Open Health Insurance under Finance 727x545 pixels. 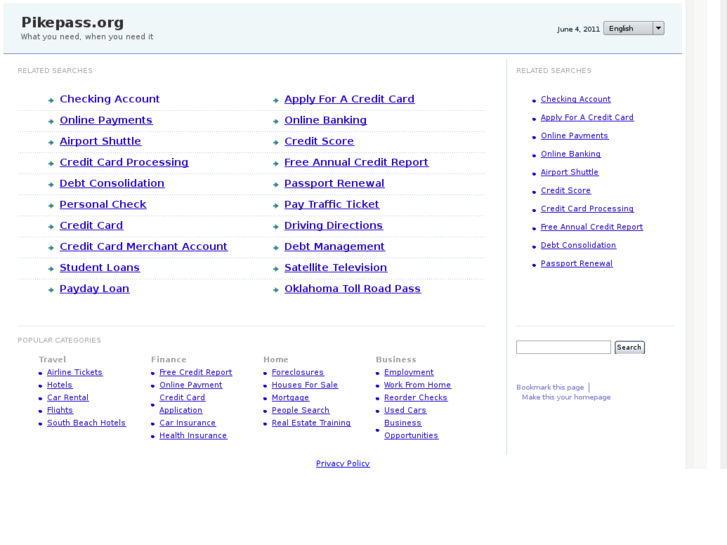(x=193, y=436)
